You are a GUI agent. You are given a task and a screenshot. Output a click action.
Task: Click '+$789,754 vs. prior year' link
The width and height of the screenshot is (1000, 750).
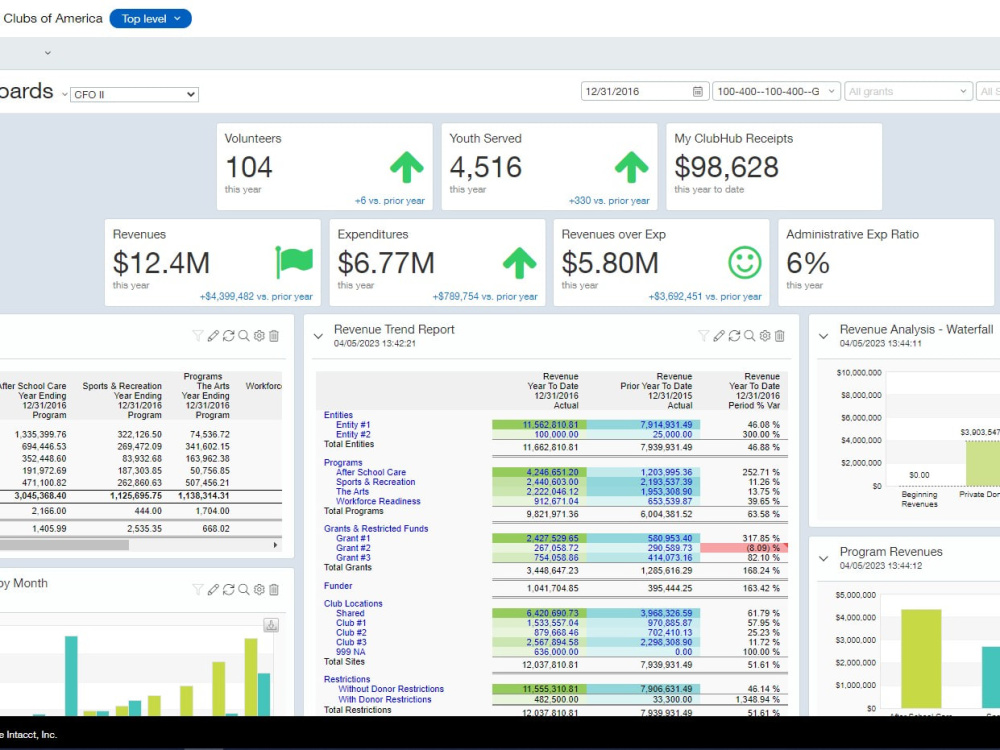tap(485, 297)
